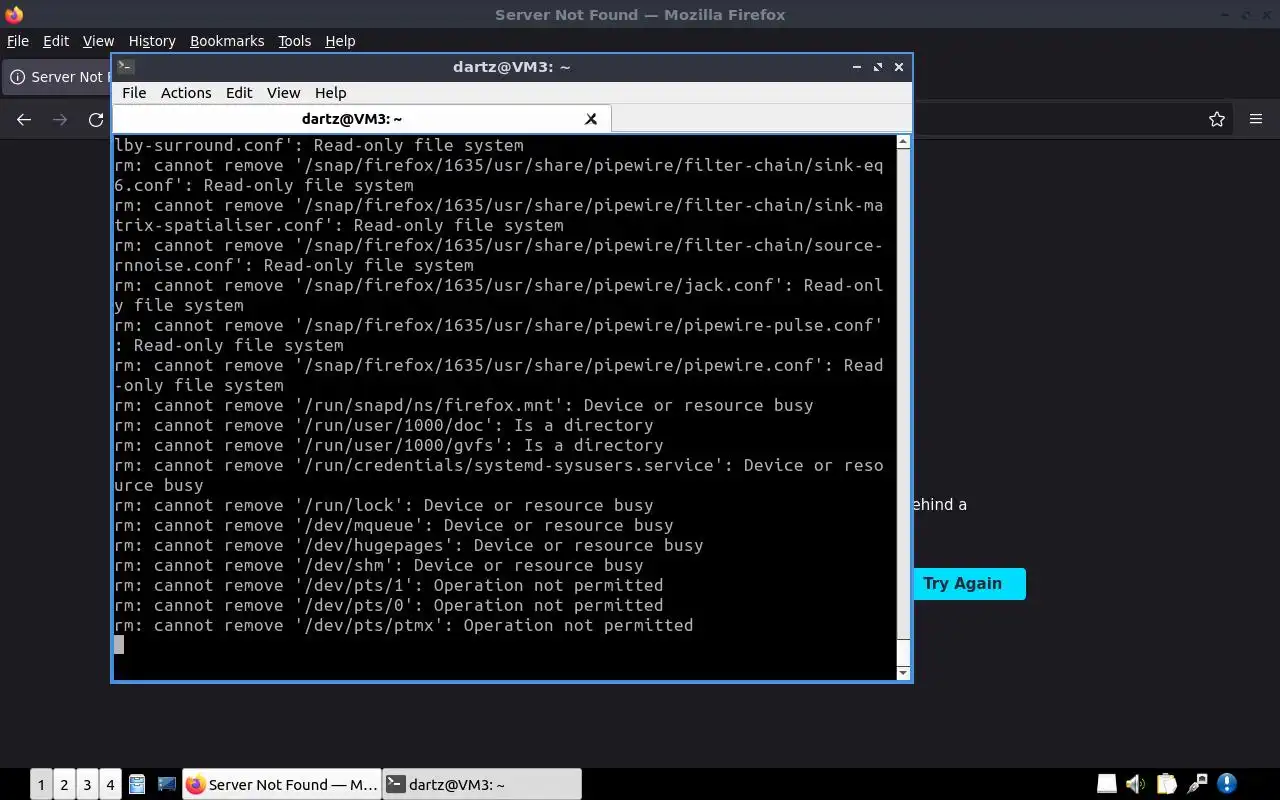Open the network connection tray icon
Image resolution: width=1280 pixels, height=800 pixels.
[x=1196, y=784]
